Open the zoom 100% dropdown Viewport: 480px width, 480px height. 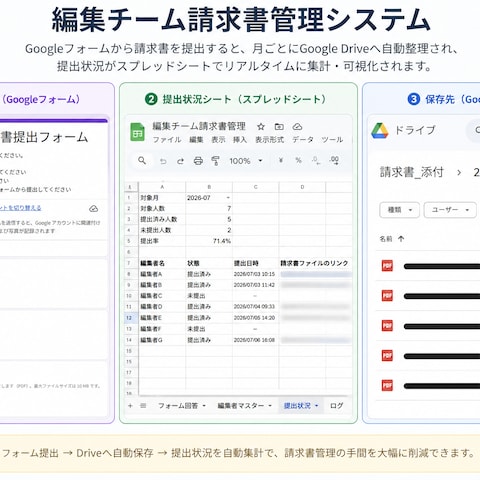click(260, 161)
